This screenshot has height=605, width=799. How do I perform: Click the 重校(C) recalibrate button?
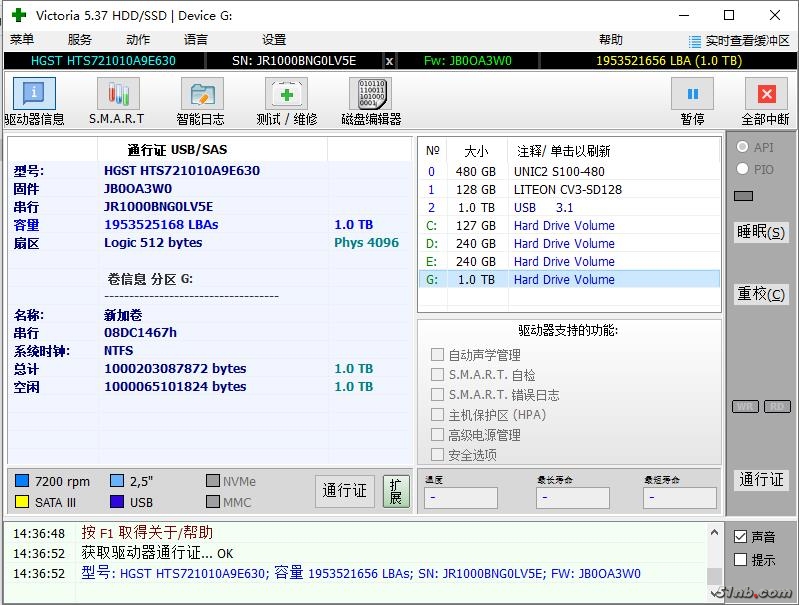pyautogui.click(x=761, y=294)
